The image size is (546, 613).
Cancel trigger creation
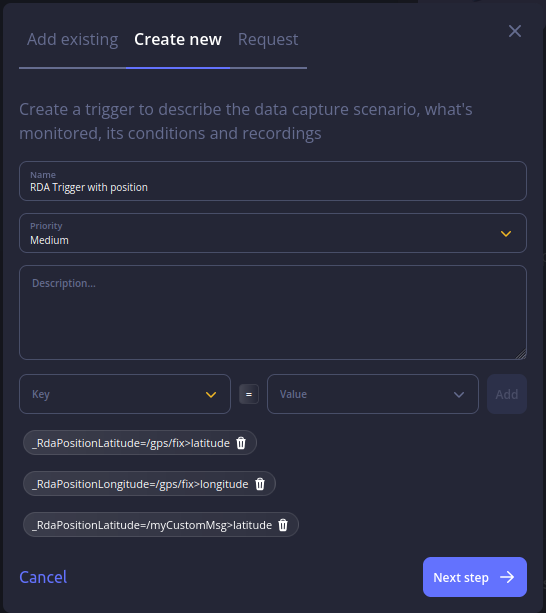43,577
